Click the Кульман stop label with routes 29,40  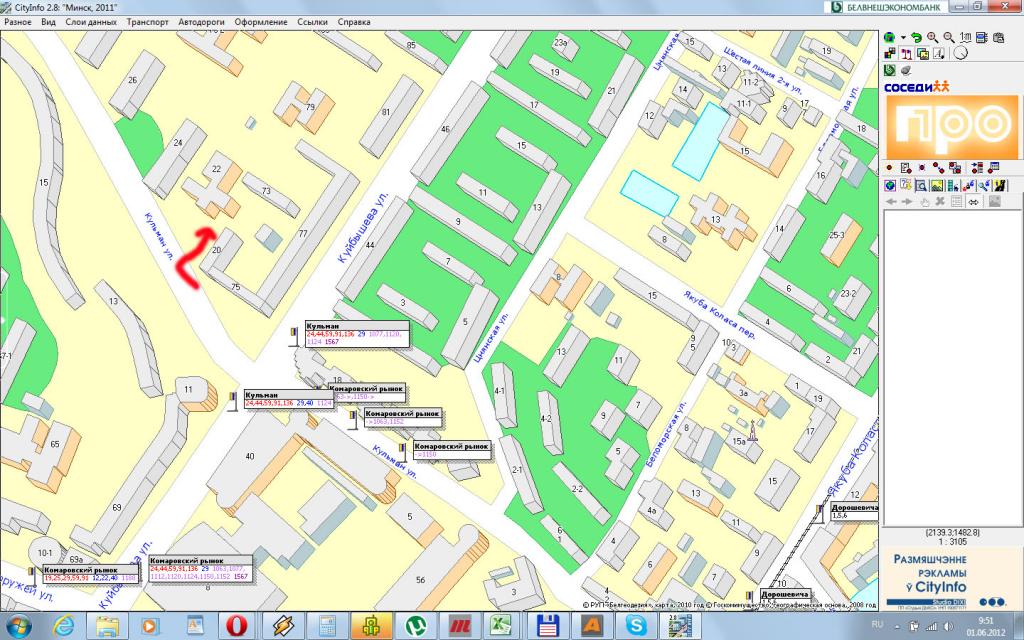(289, 400)
